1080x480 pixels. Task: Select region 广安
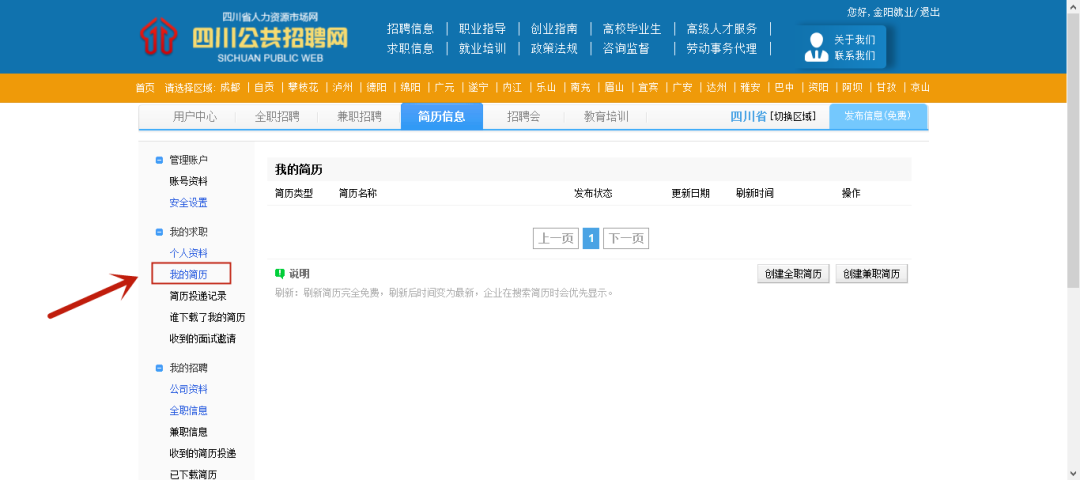[x=682, y=87]
